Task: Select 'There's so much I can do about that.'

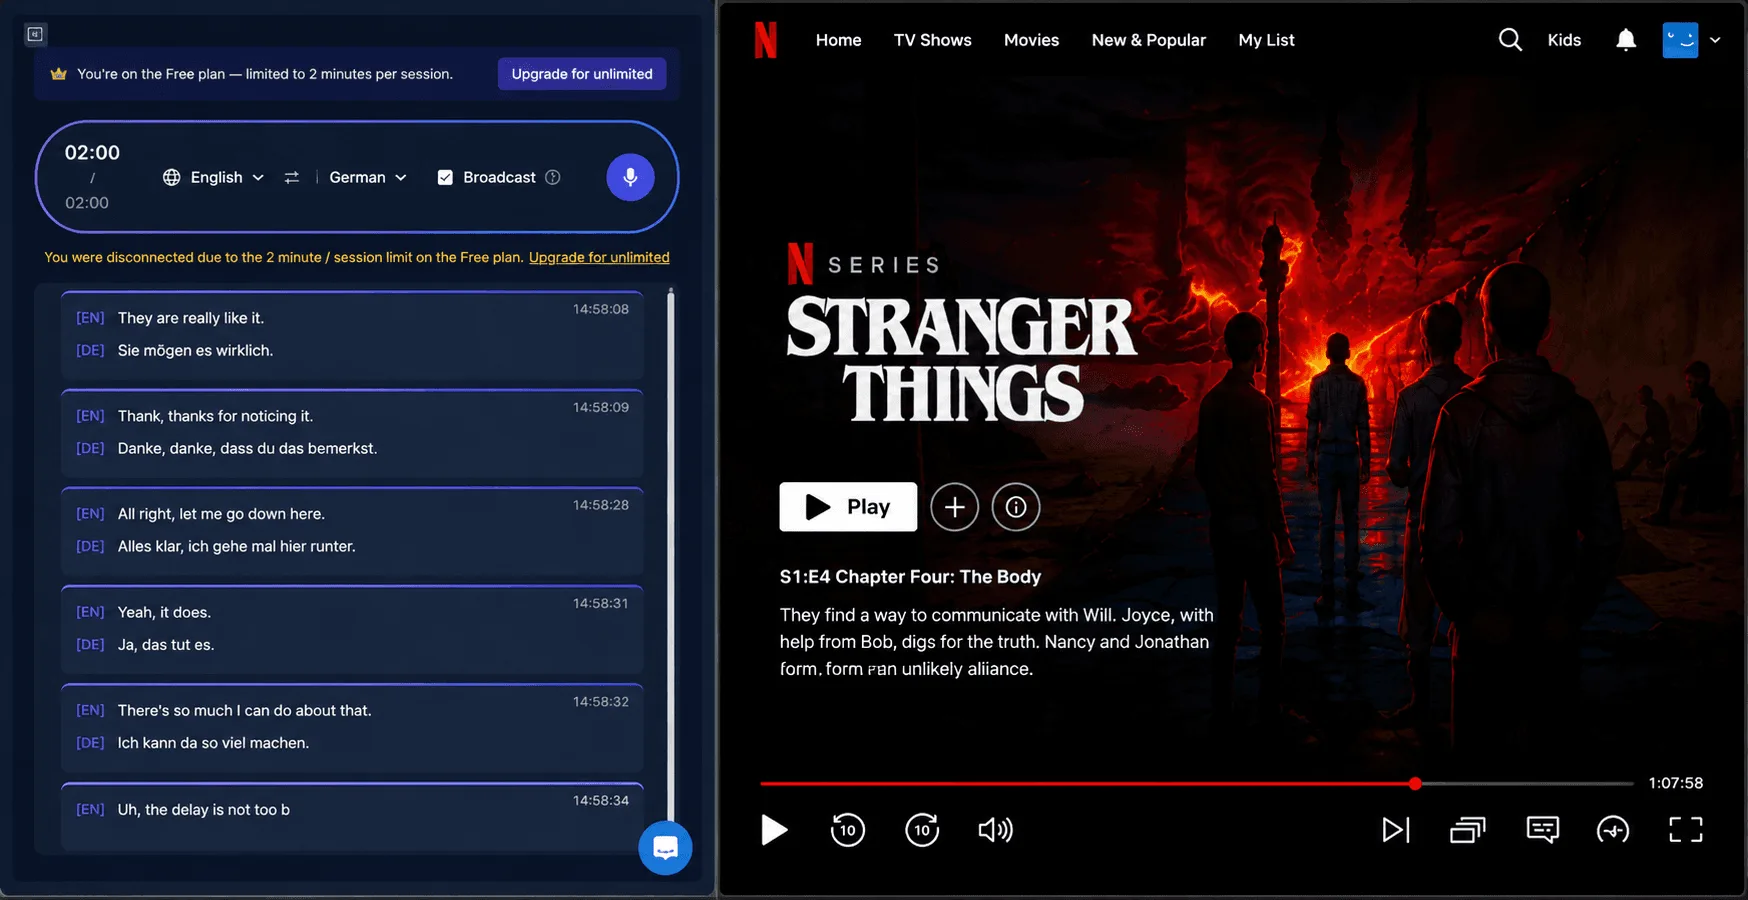Action: pos(244,710)
